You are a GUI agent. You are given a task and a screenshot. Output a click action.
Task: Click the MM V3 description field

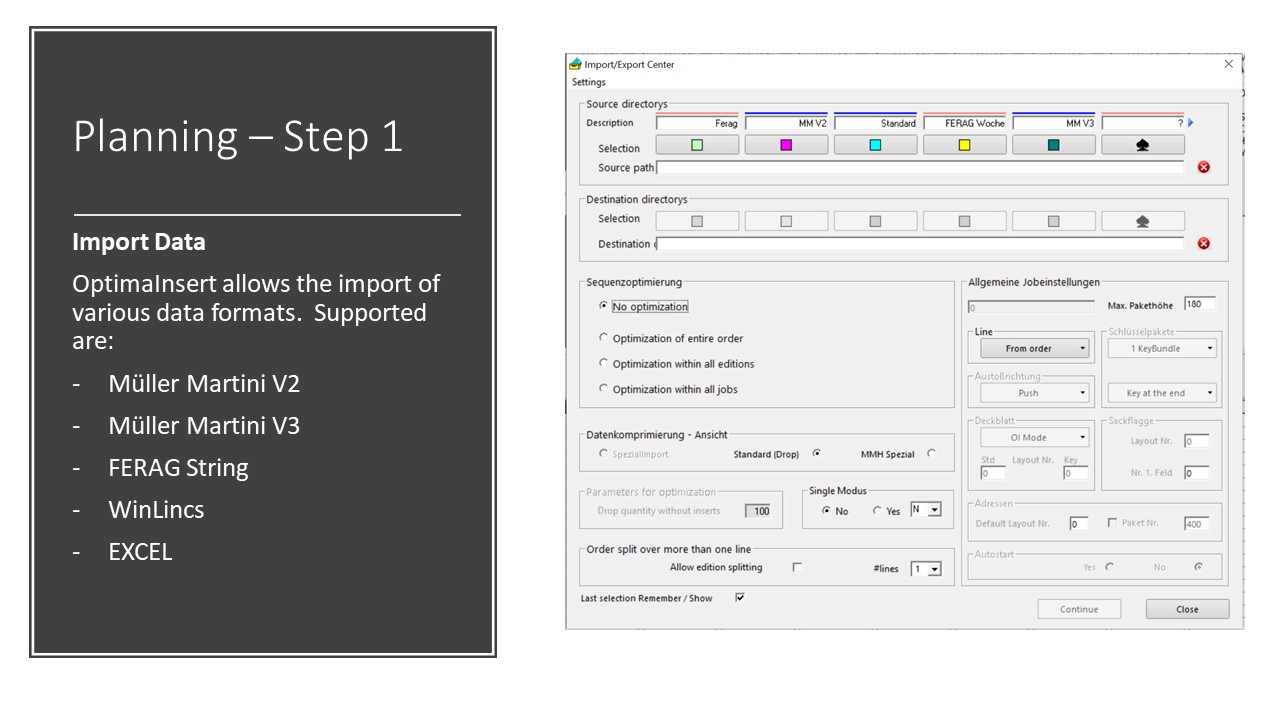click(x=1053, y=123)
